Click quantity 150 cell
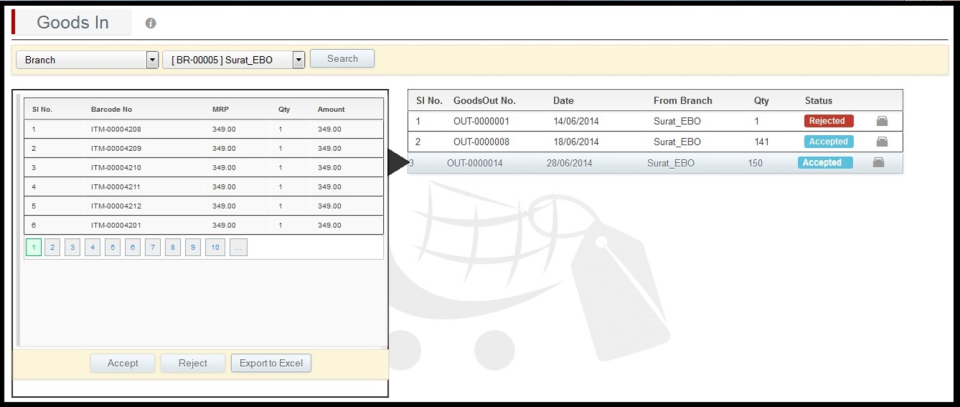 click(756, 163)
